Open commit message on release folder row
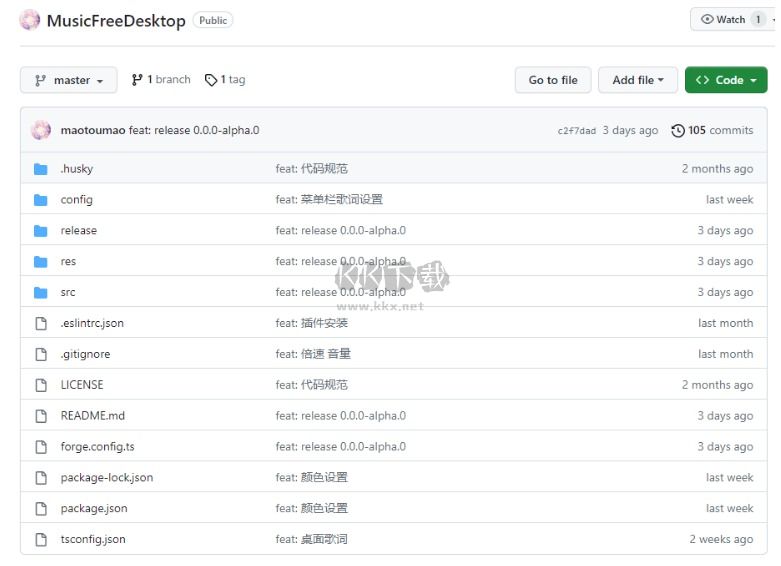 coord(341,231)
